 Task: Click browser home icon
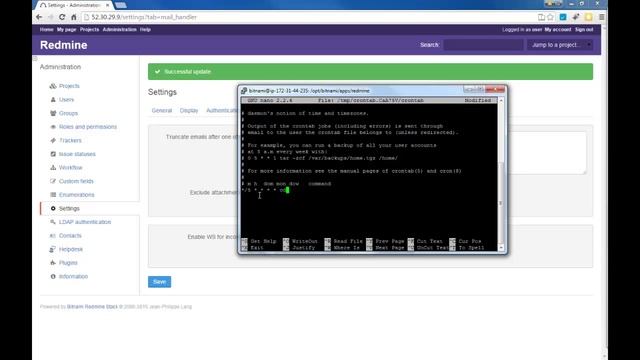74,17
